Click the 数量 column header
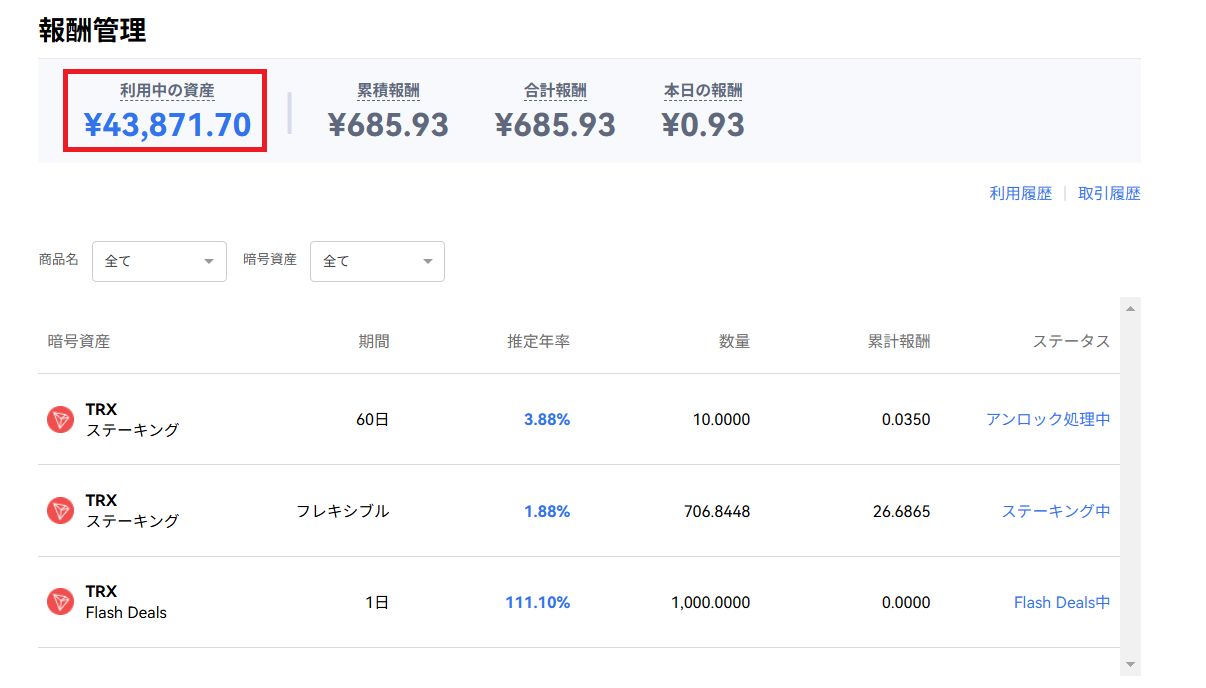 pyautogui.click(x=734, y=342)
